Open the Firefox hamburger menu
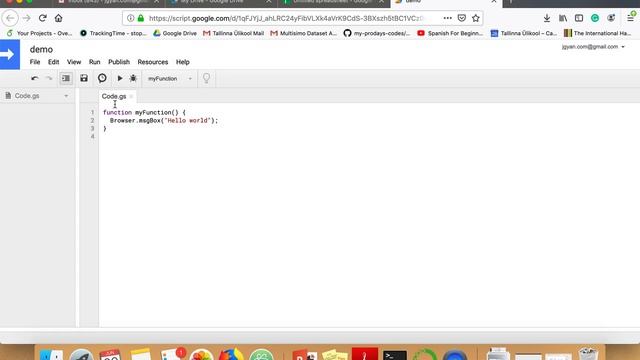 point(631,18)
